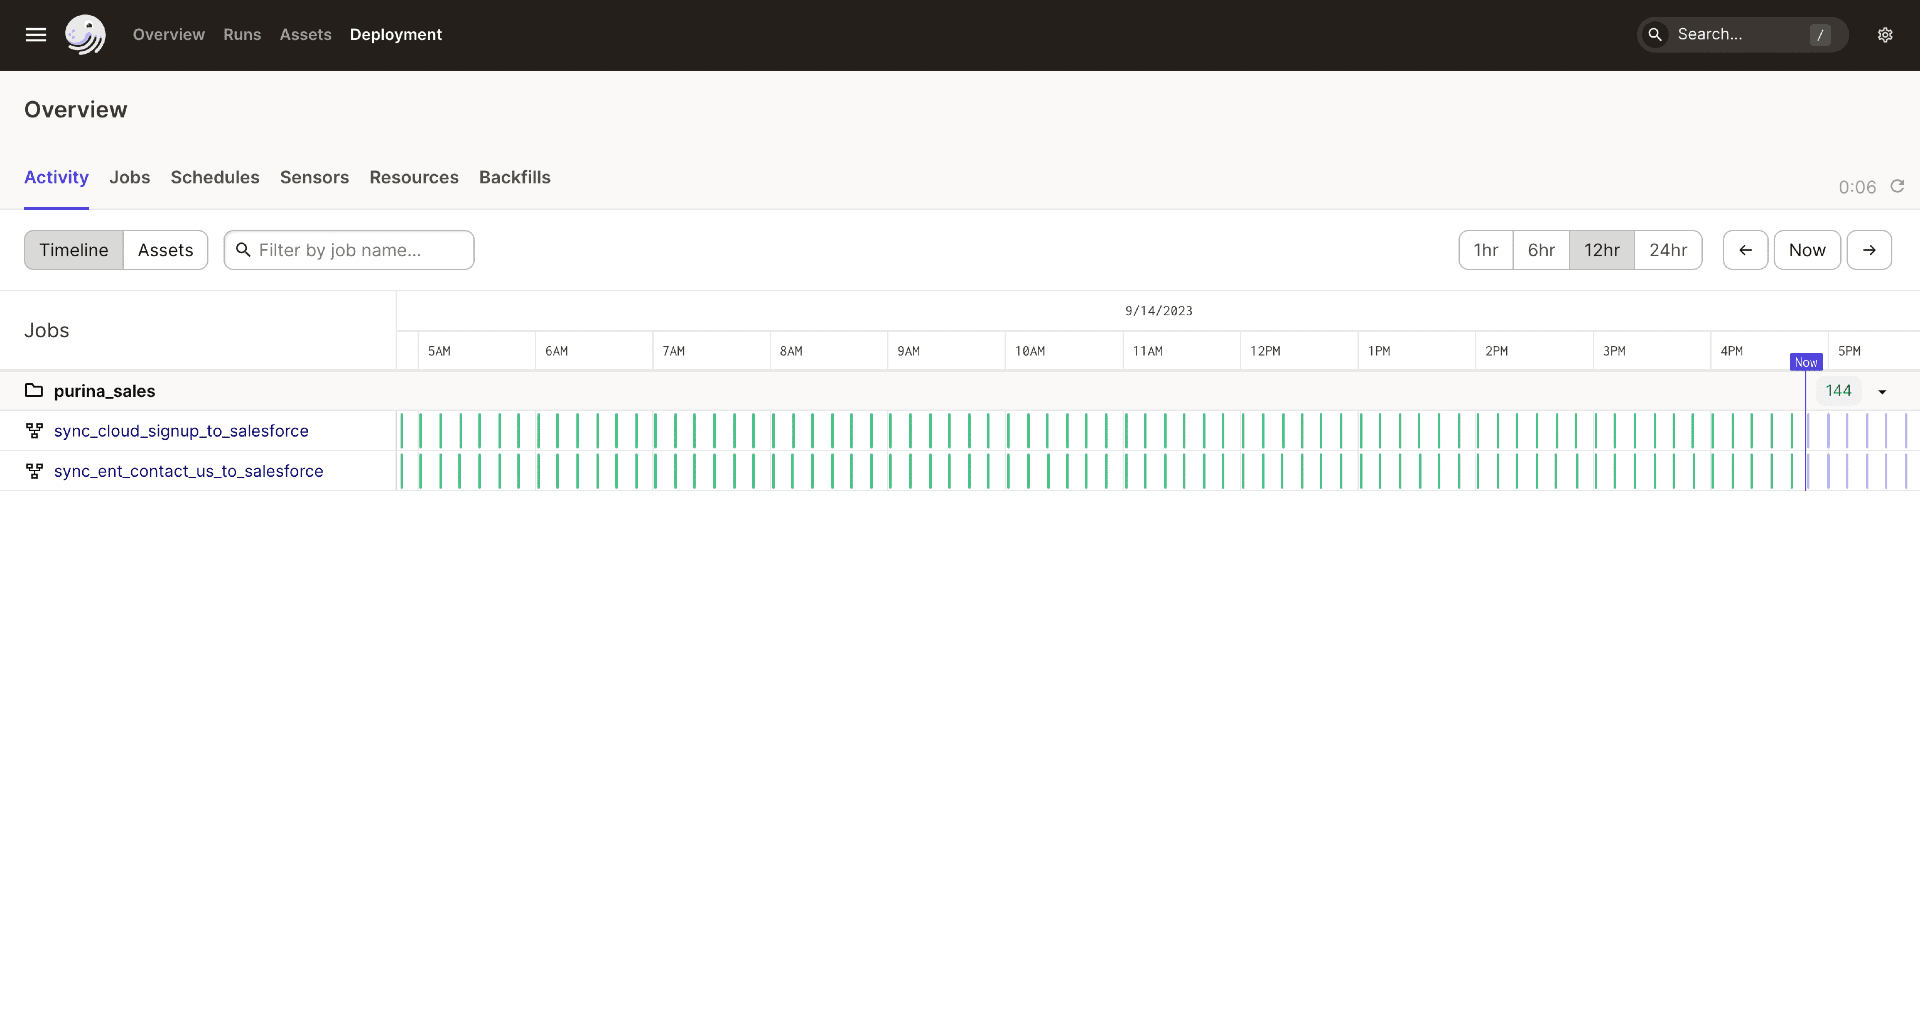This screenshot has height=1010, width=1920.
Task: Switch to the Schedules tab
Action: (215, 178)
